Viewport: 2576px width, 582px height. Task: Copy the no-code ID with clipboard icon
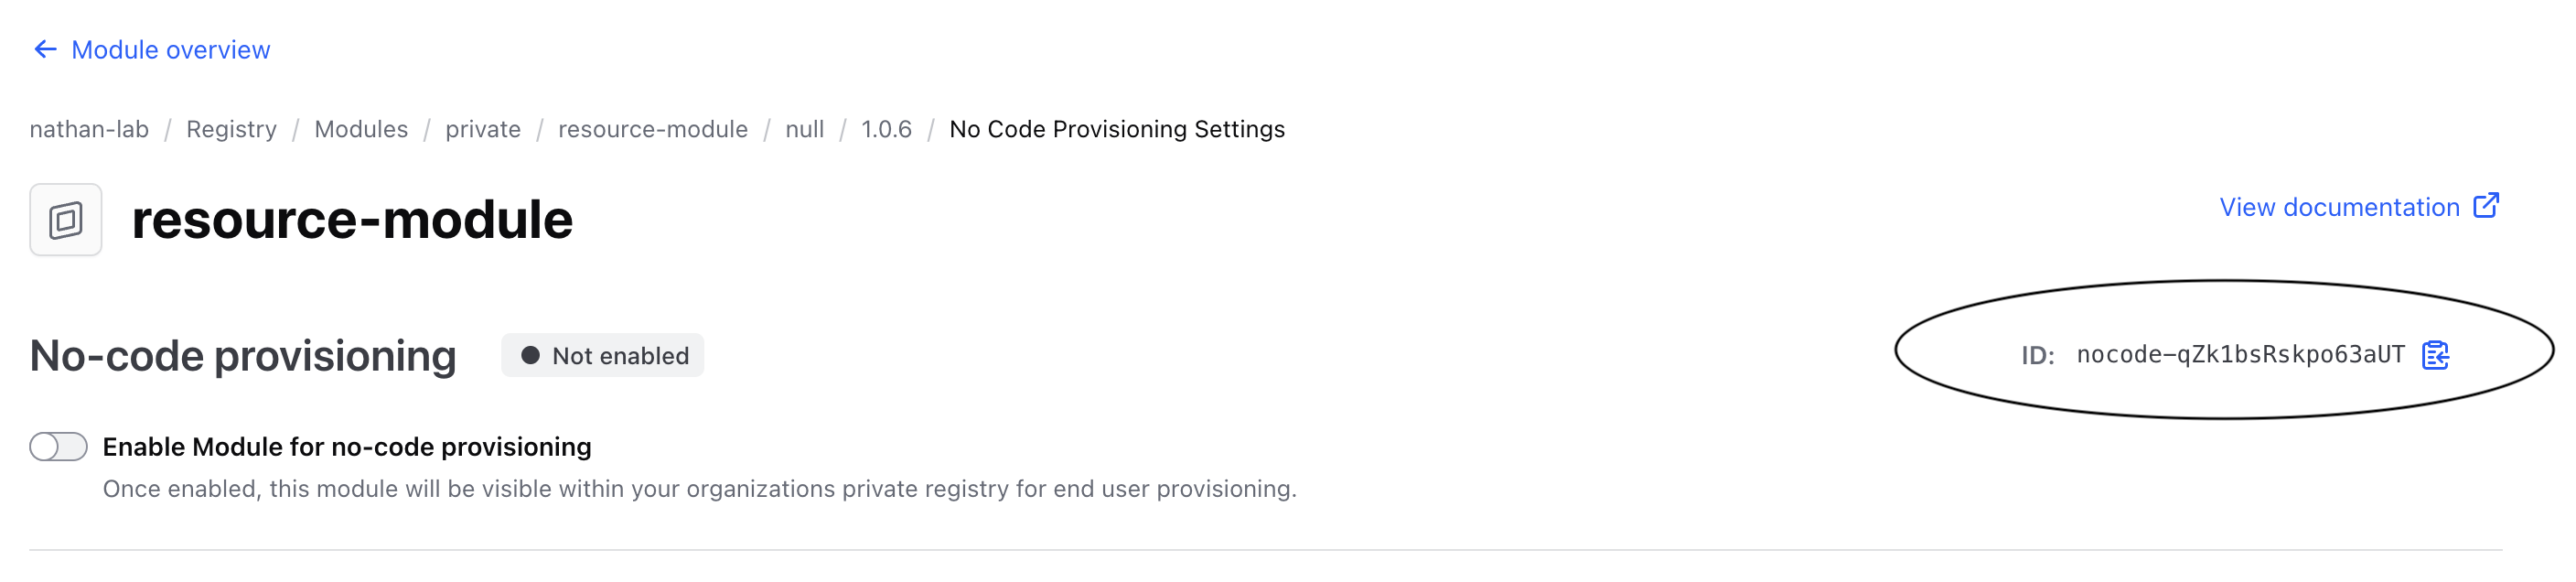(x=2435, y=355)
